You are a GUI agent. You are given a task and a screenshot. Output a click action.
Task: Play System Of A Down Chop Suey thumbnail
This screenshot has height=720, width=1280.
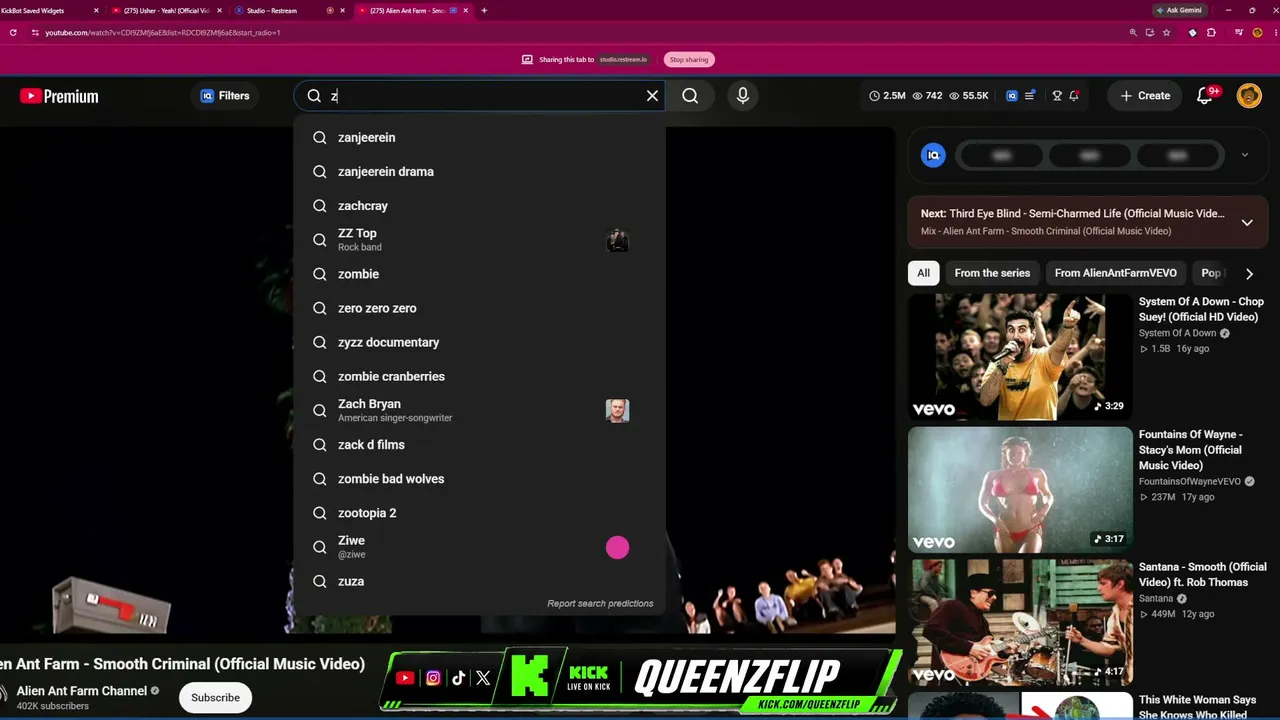pos(1020,356)
